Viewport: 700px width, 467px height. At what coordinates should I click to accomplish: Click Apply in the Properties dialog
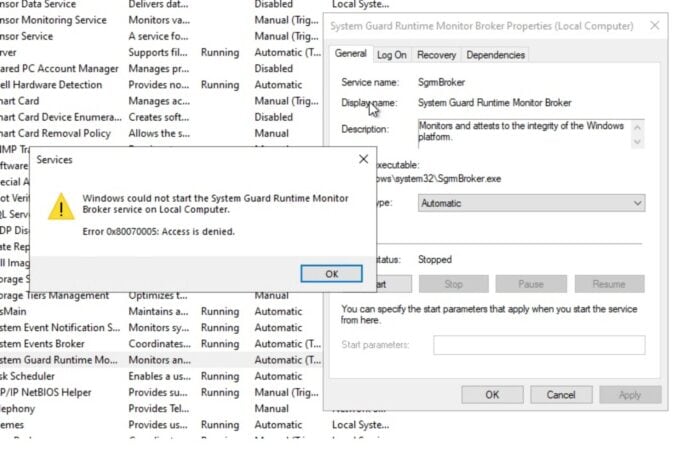[x=630, y=395]
